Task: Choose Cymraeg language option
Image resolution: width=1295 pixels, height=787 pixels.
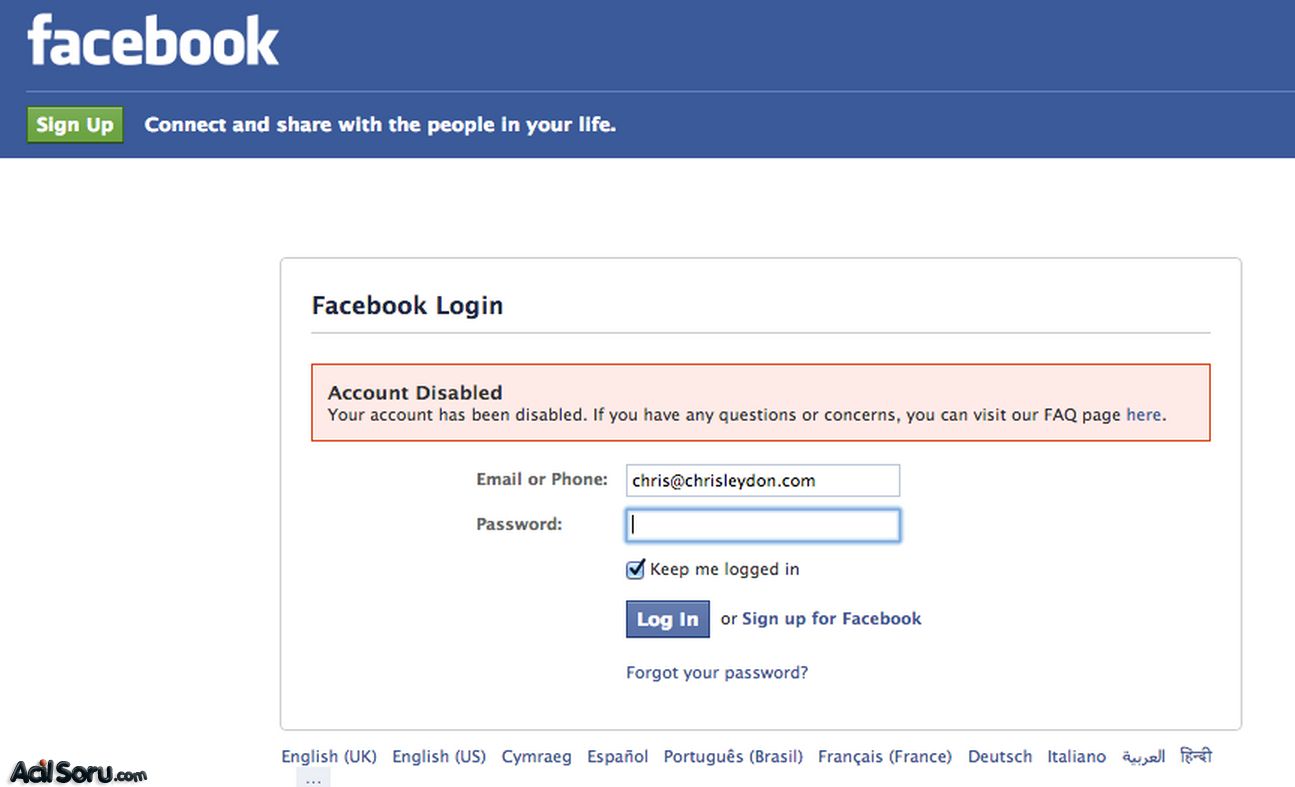Action: point(537,757)
